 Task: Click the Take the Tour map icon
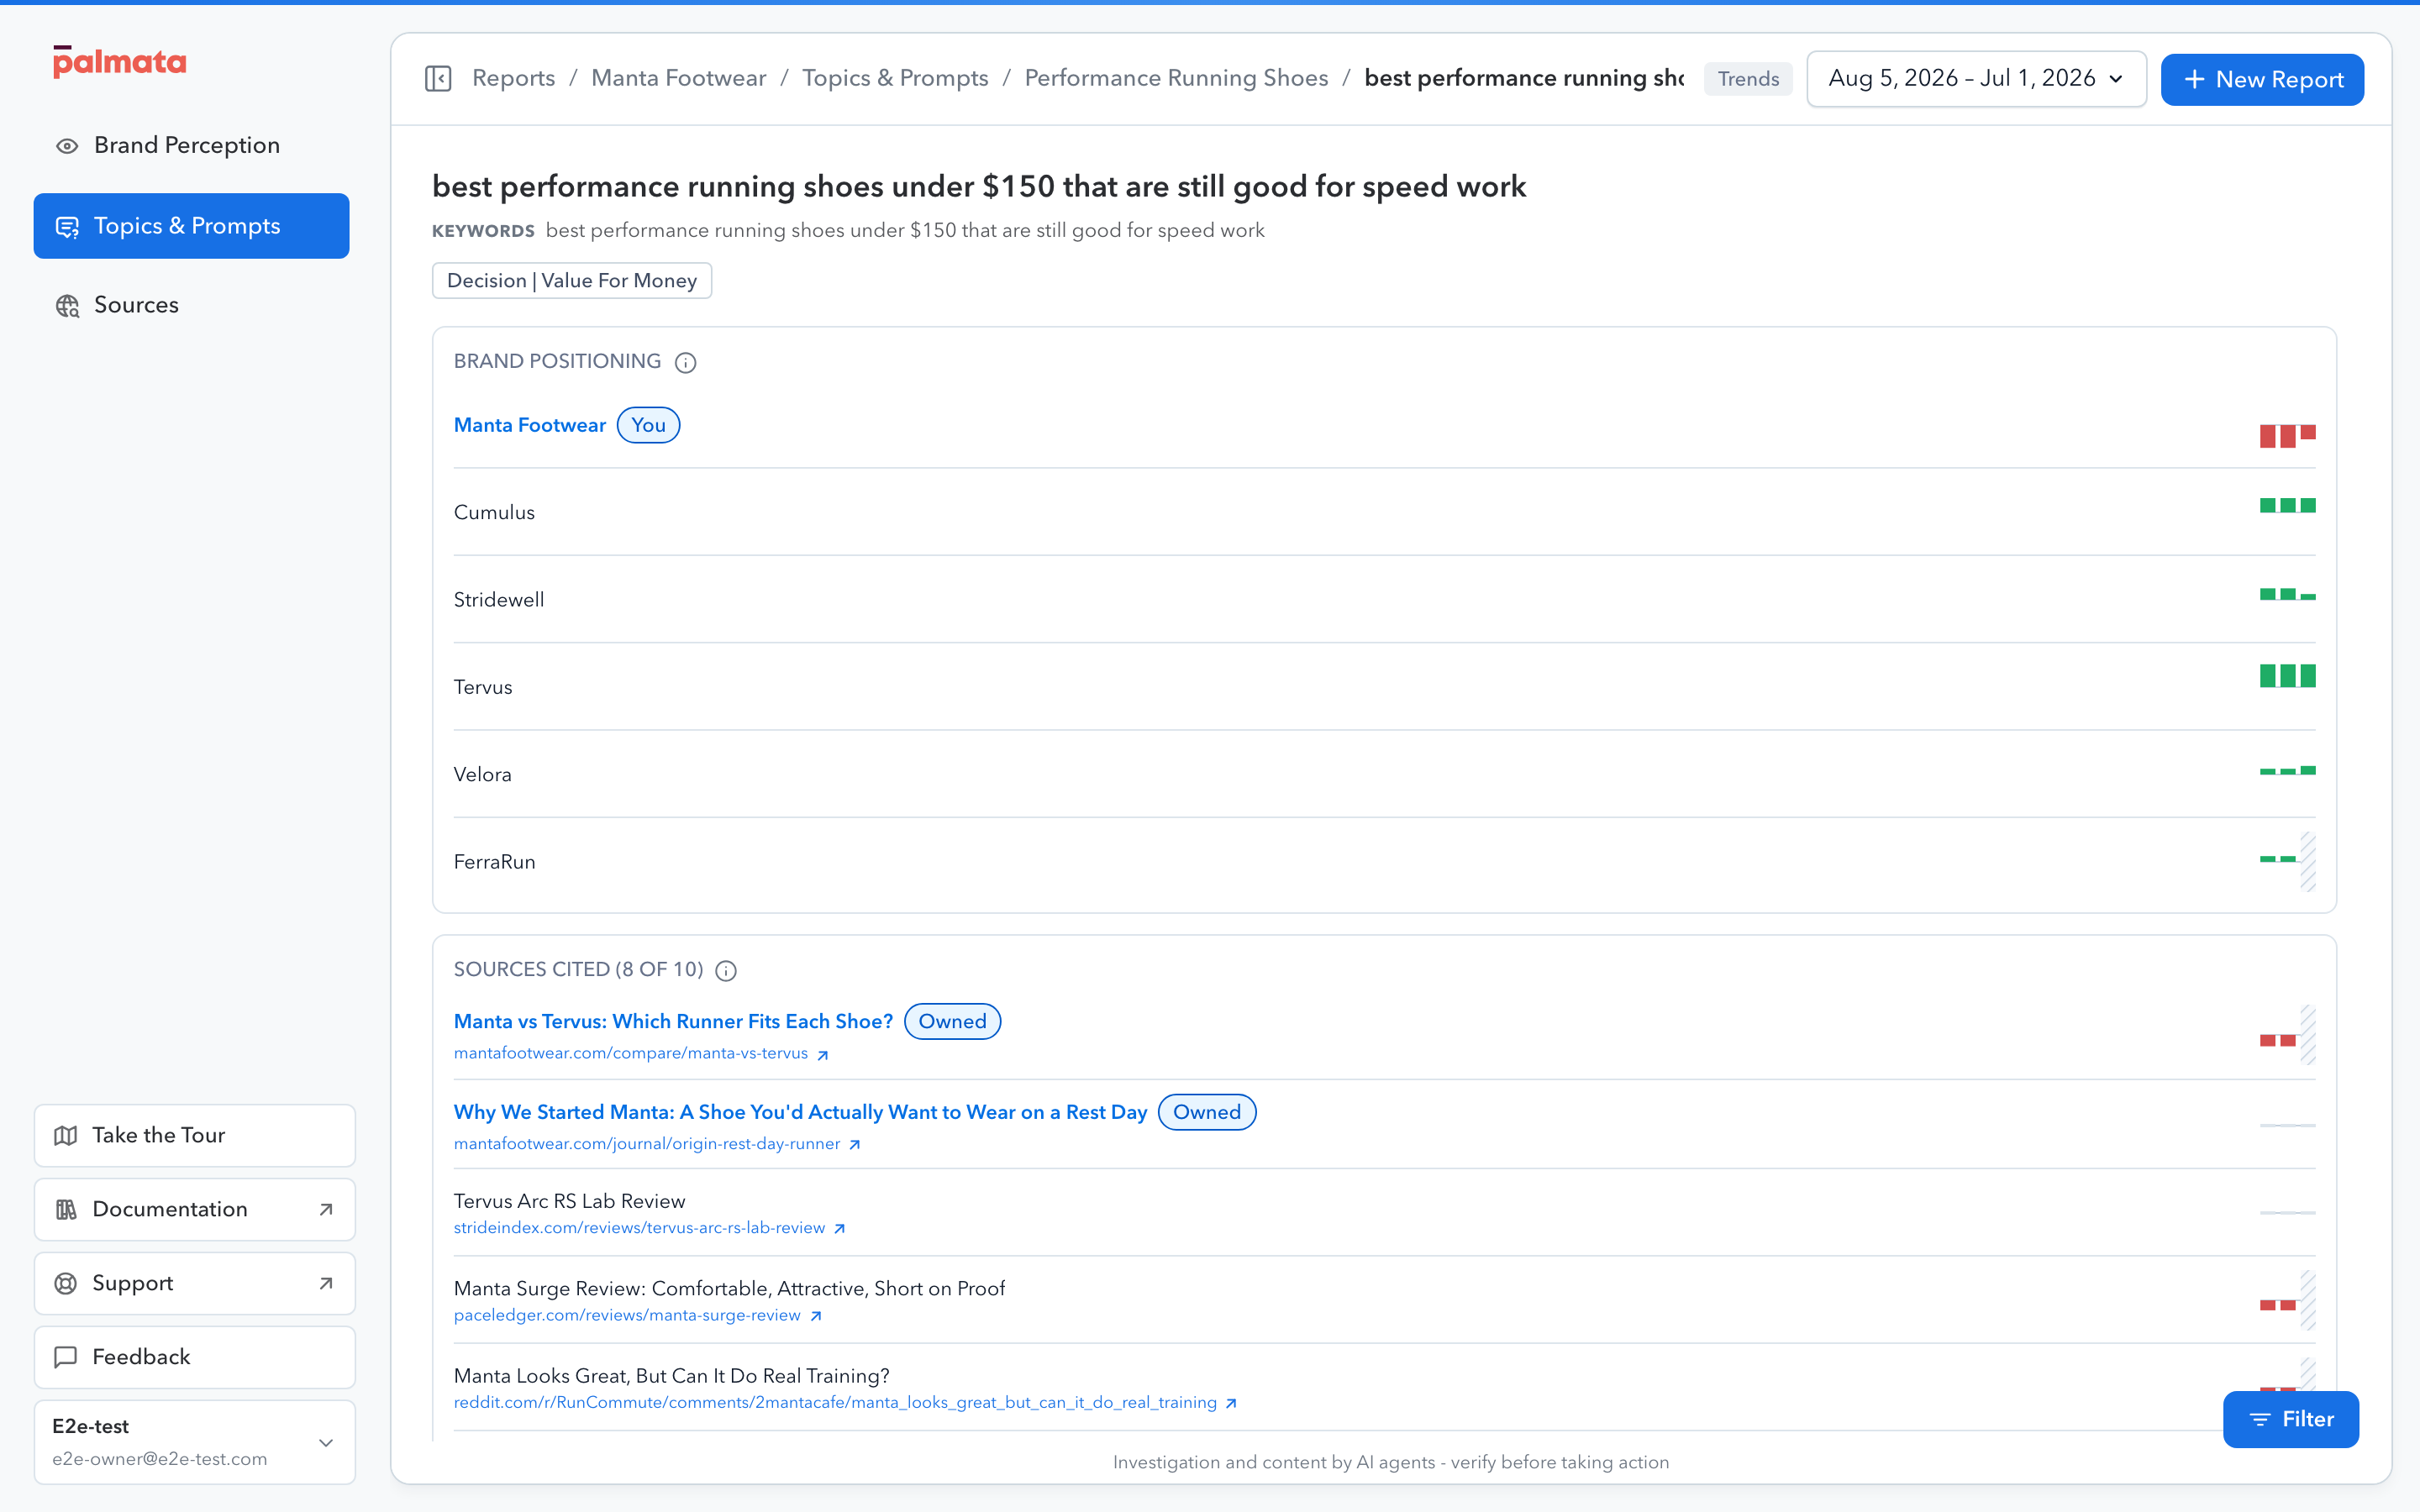66,1135
